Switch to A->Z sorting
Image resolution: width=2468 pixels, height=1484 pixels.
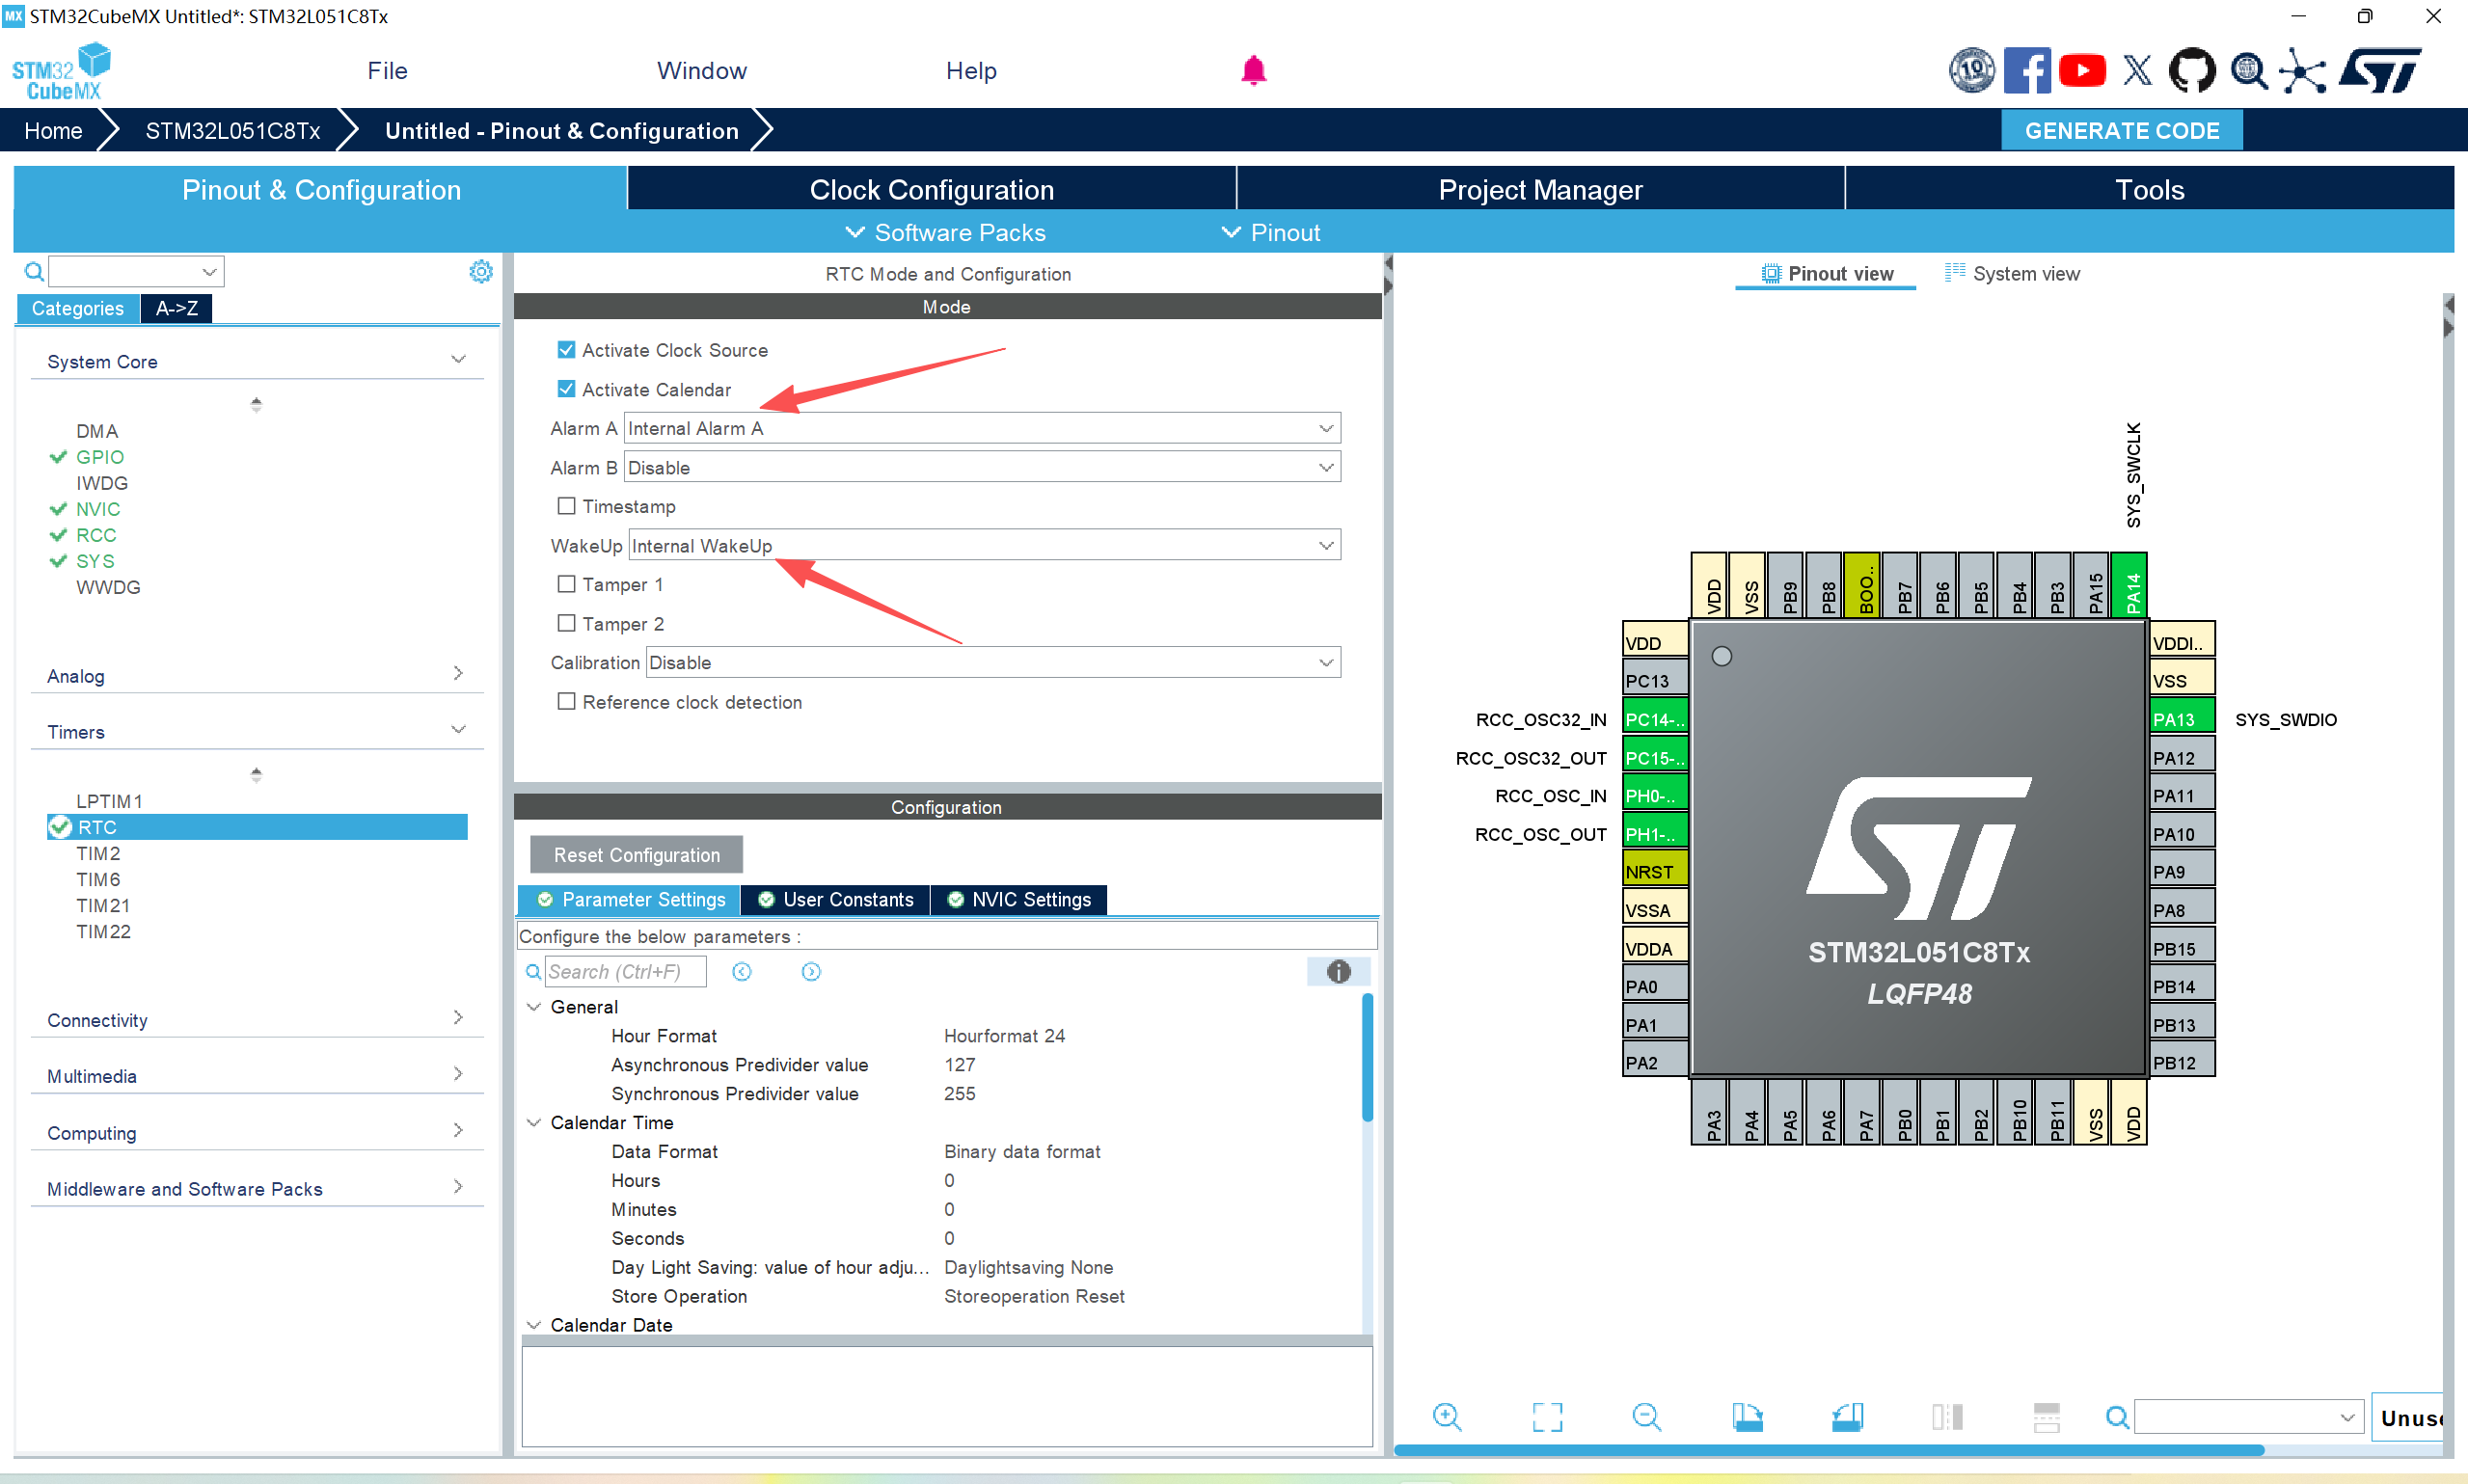click(x=176, y=308)
